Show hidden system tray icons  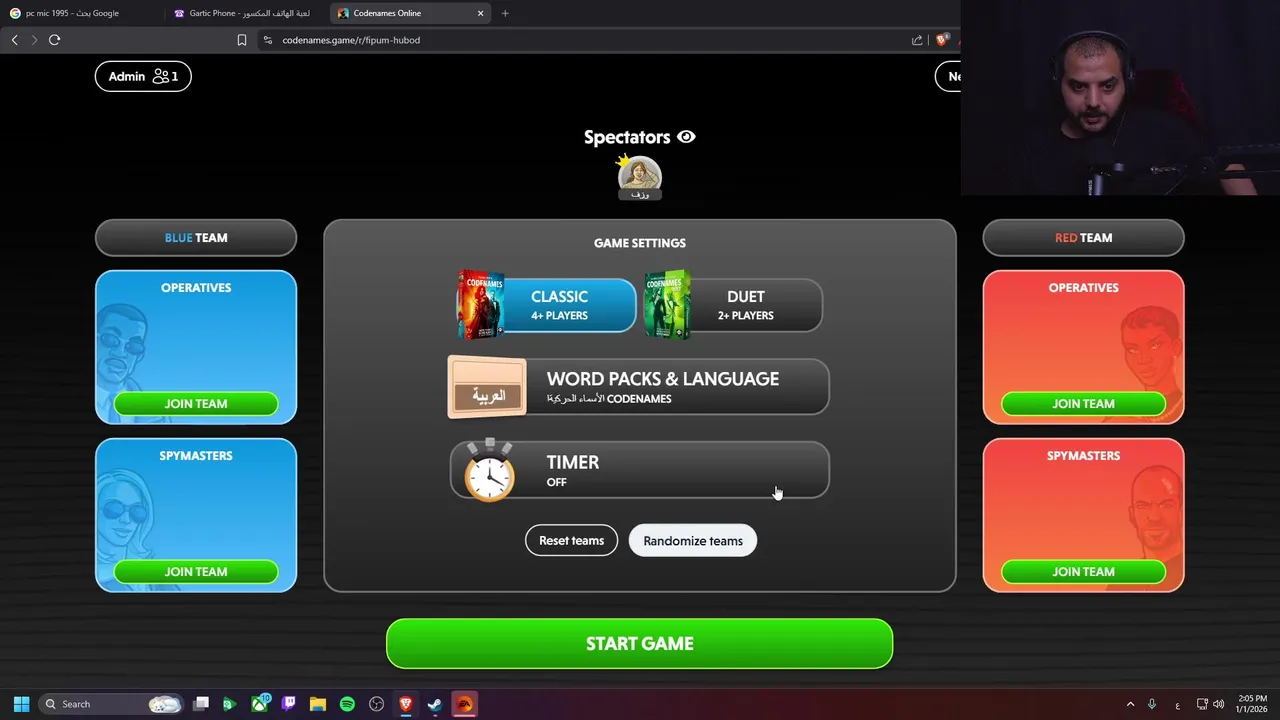pyautogui.click(x=1130, y=704)
